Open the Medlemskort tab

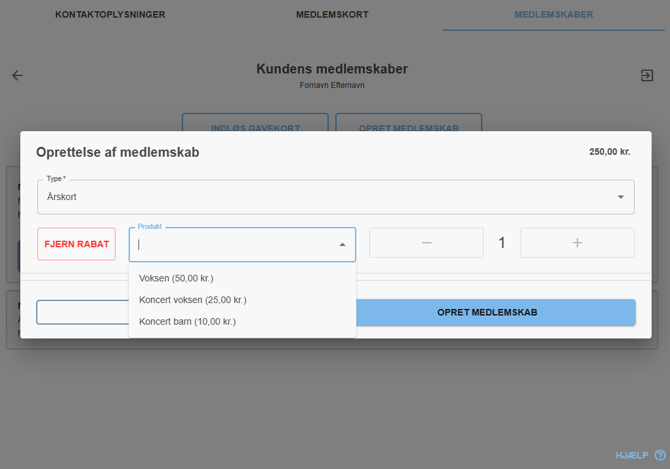coord(332,15)
